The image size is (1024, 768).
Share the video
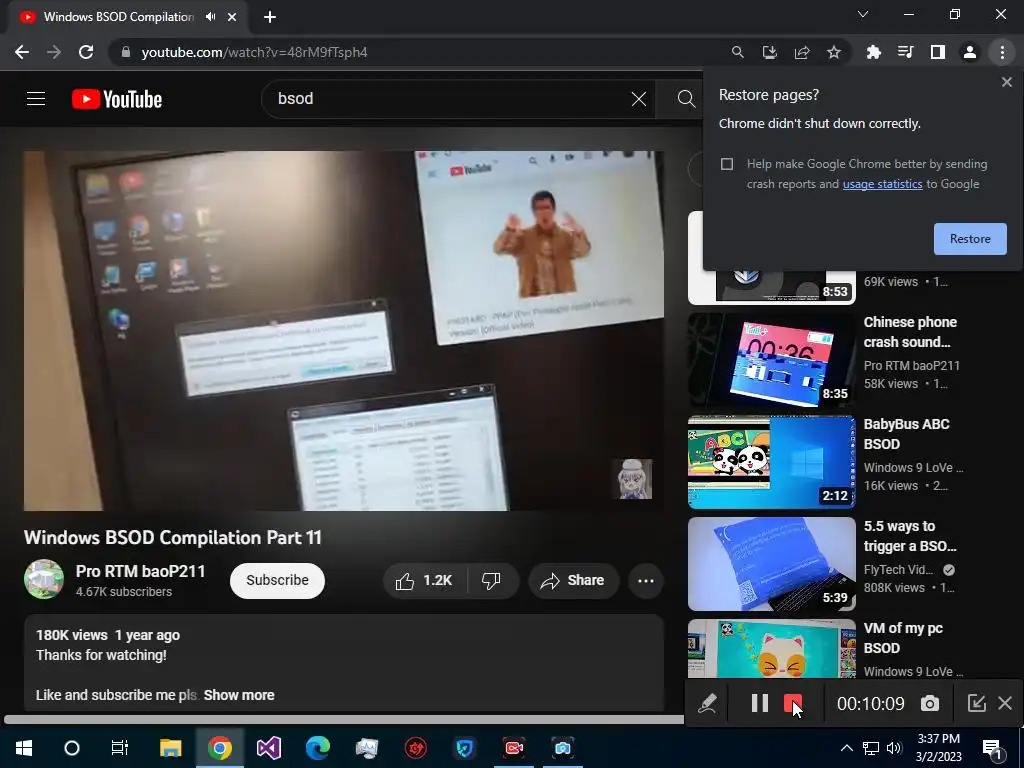click(573, 581)
